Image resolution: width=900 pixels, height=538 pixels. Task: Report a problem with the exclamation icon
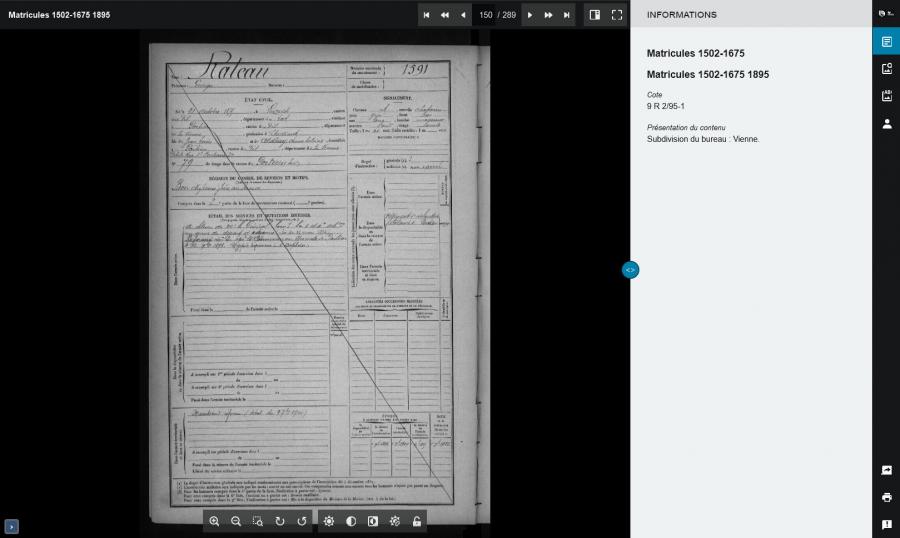tap(886, 524)
